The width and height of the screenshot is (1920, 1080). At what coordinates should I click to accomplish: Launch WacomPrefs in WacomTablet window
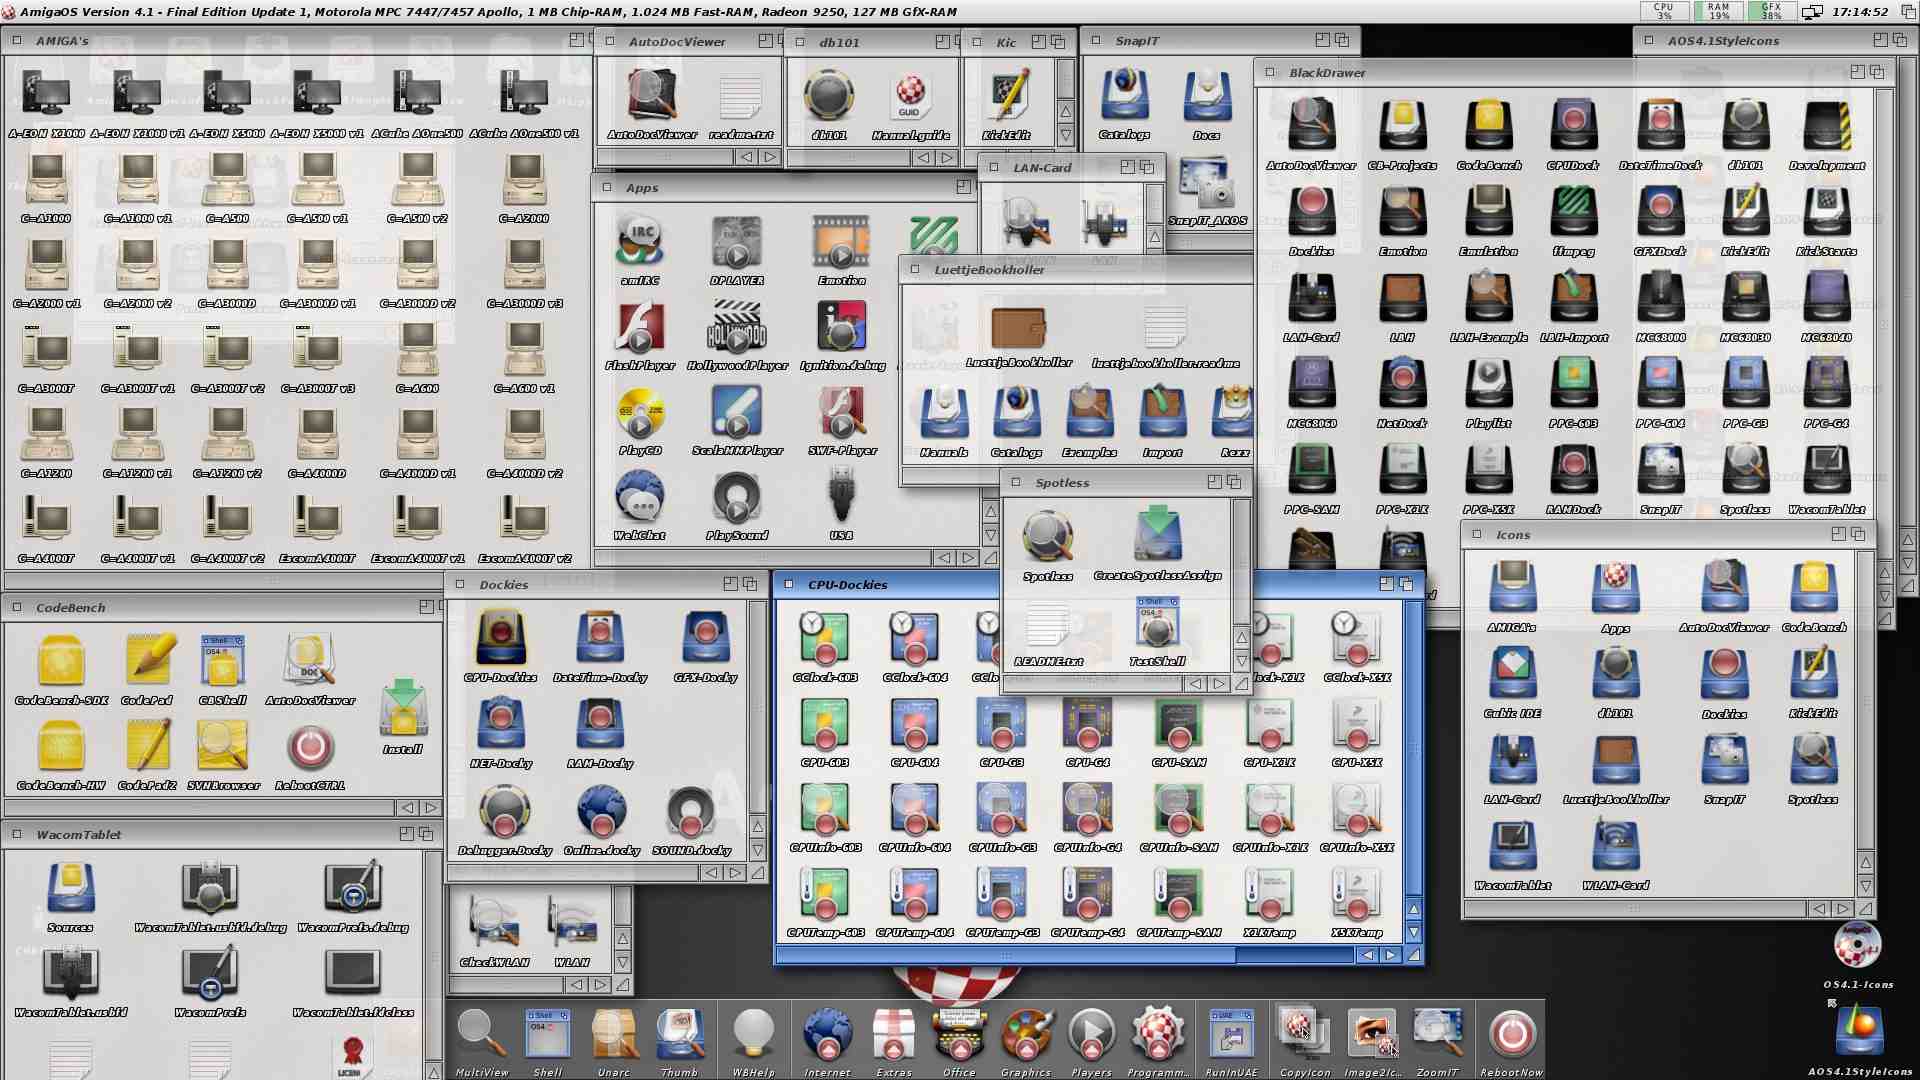210,973
